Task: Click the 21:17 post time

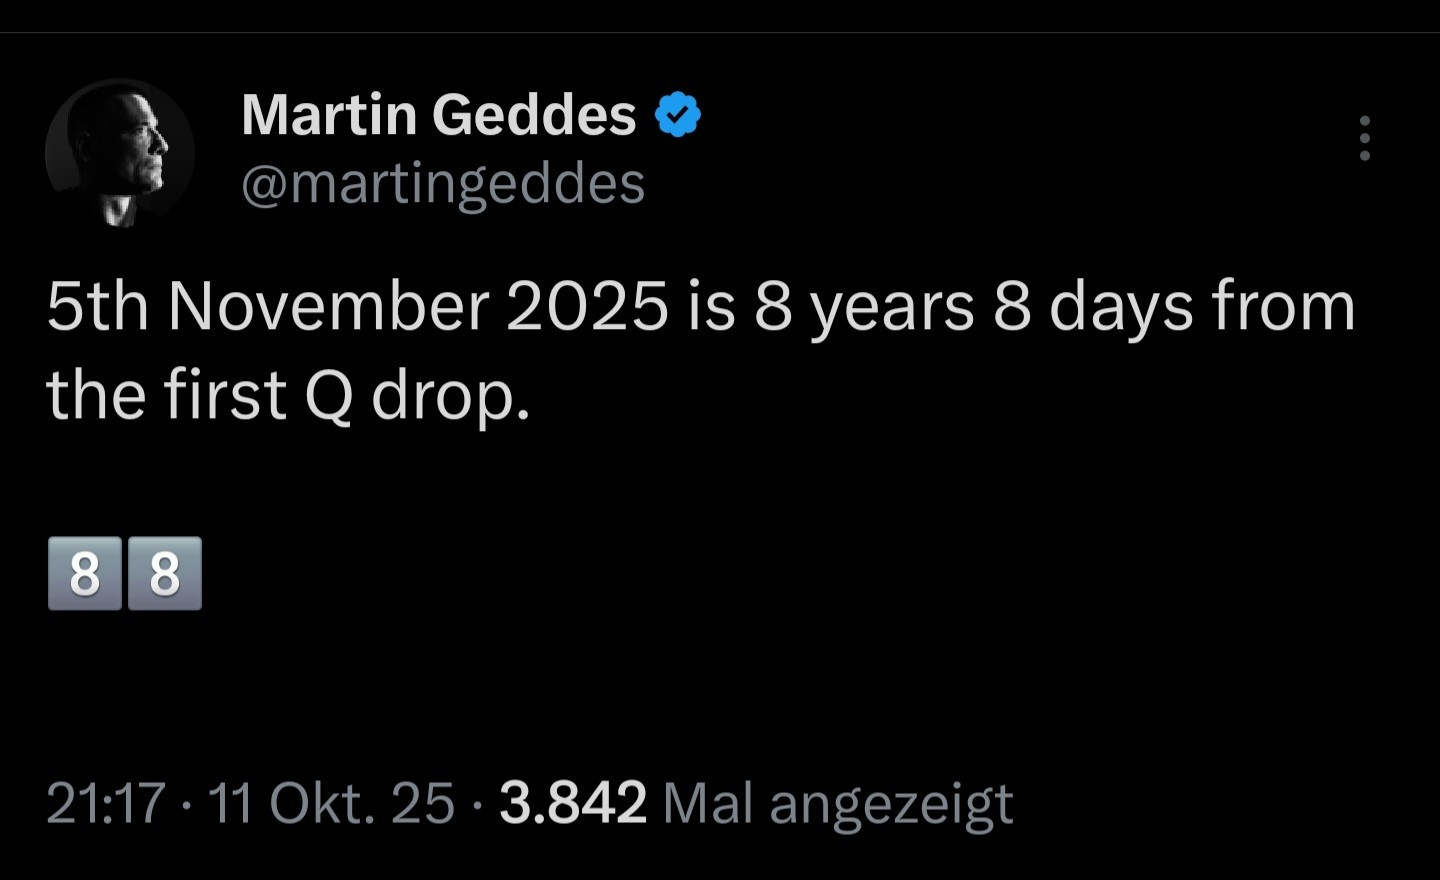Action: [106, 803]
